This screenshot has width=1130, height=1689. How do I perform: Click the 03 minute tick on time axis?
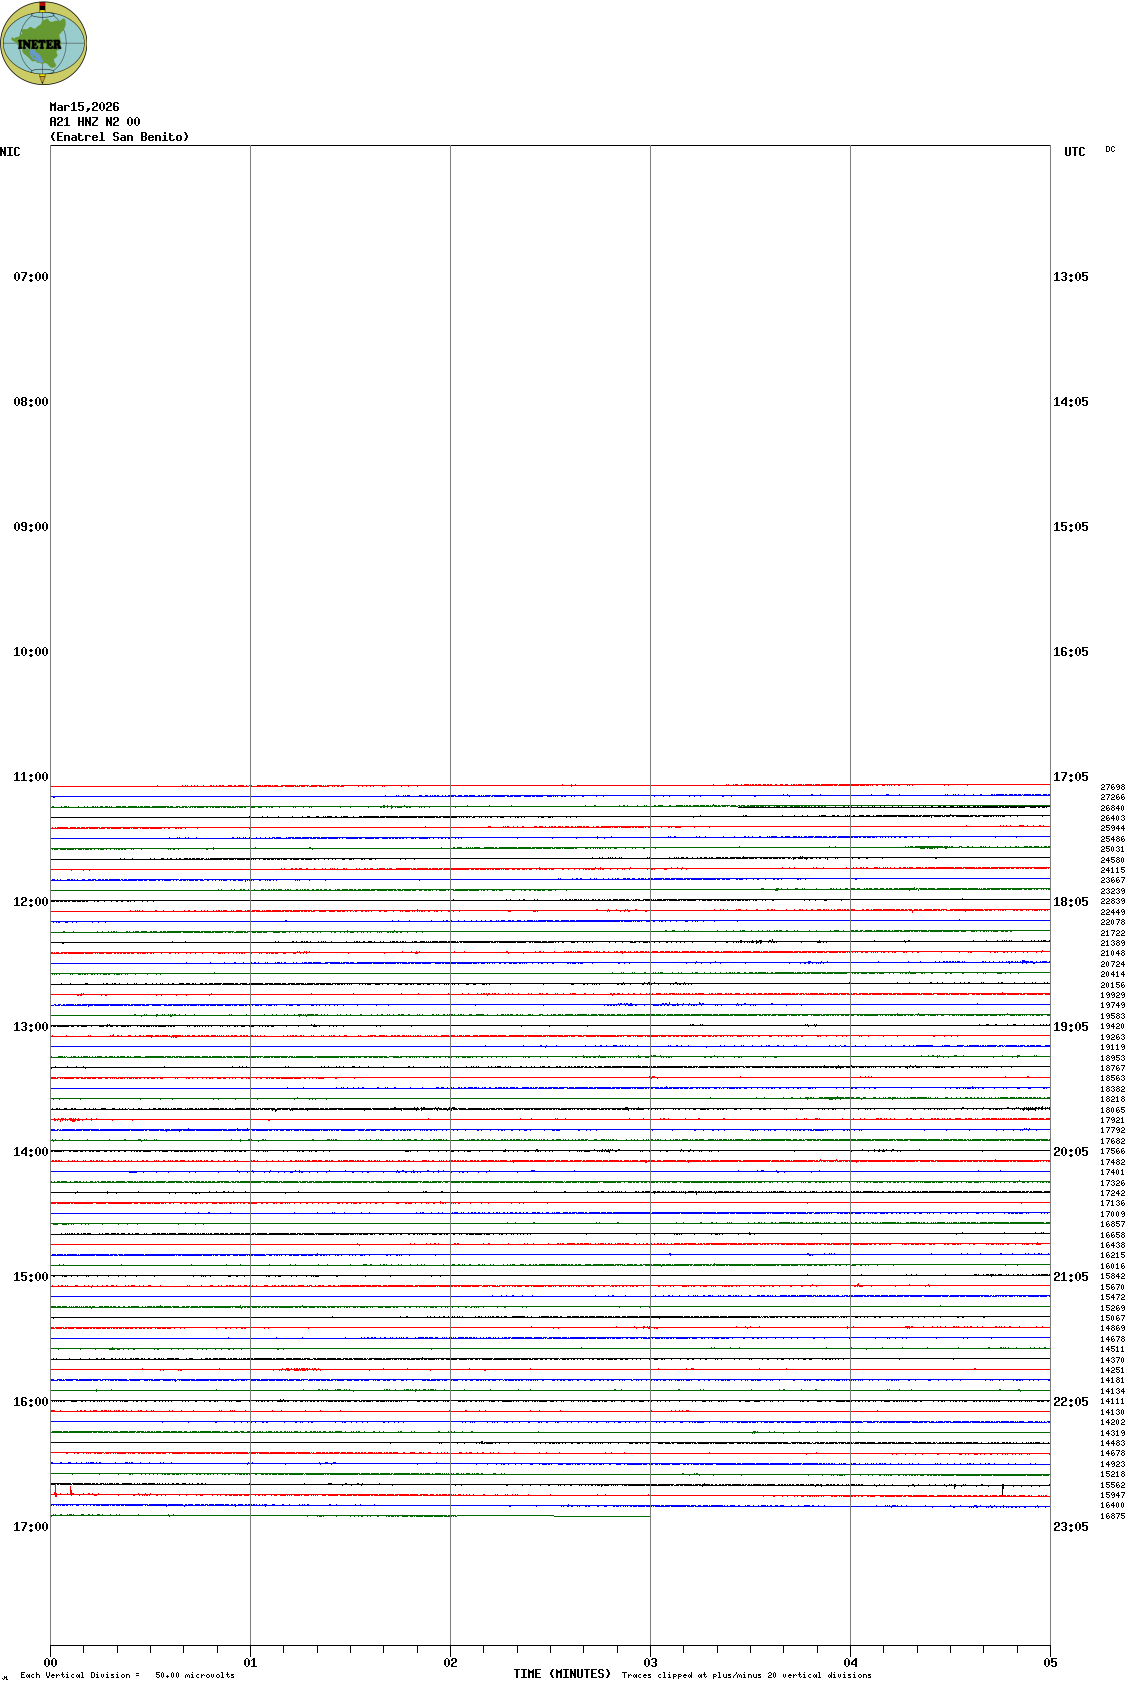tap(650, 1663)
